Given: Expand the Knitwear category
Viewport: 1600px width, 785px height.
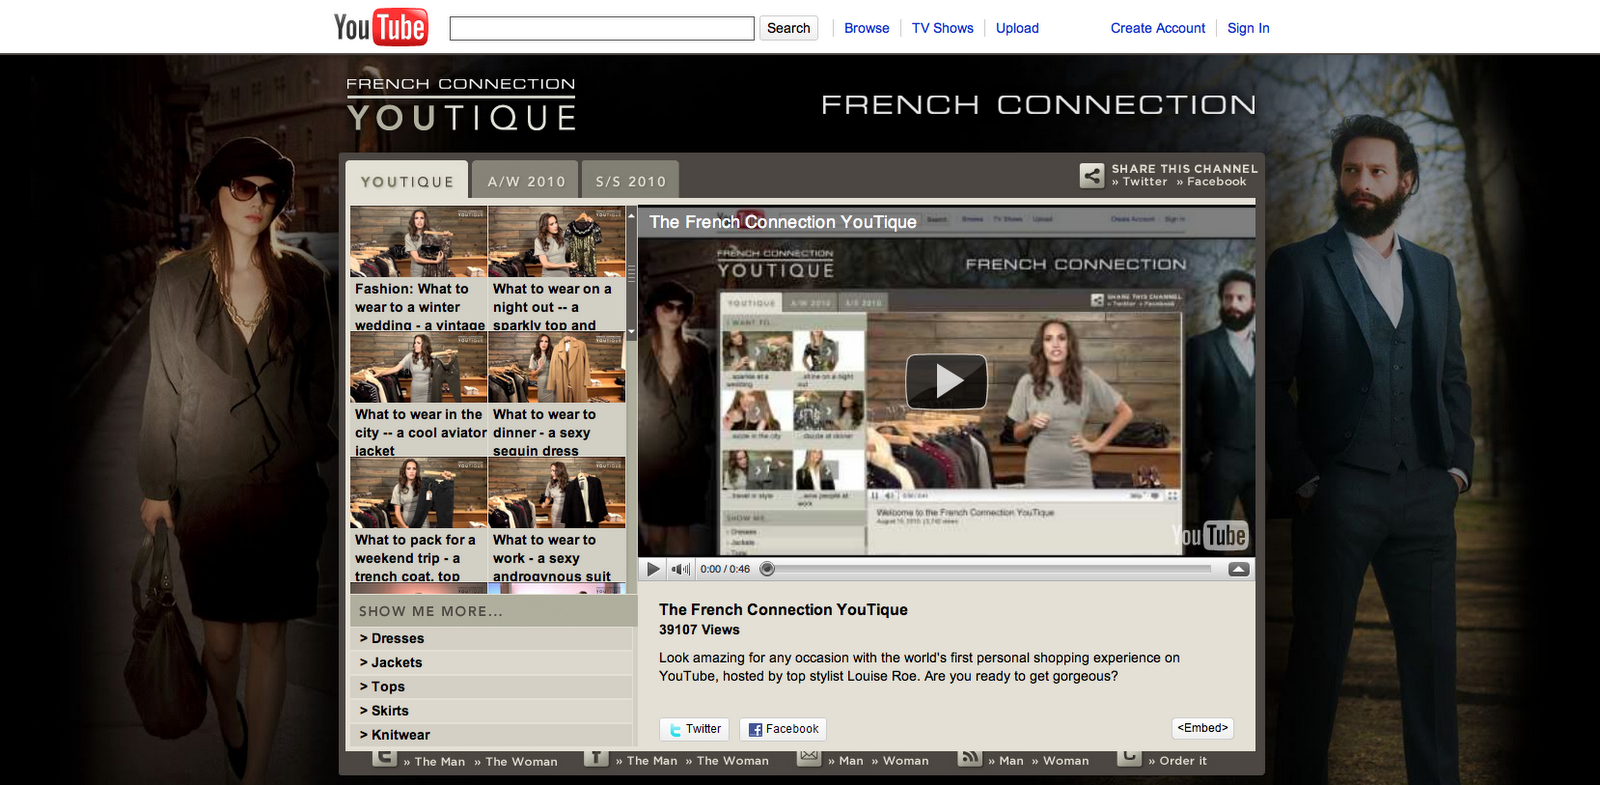Looking at the screenshot, I should click(492, 734).
